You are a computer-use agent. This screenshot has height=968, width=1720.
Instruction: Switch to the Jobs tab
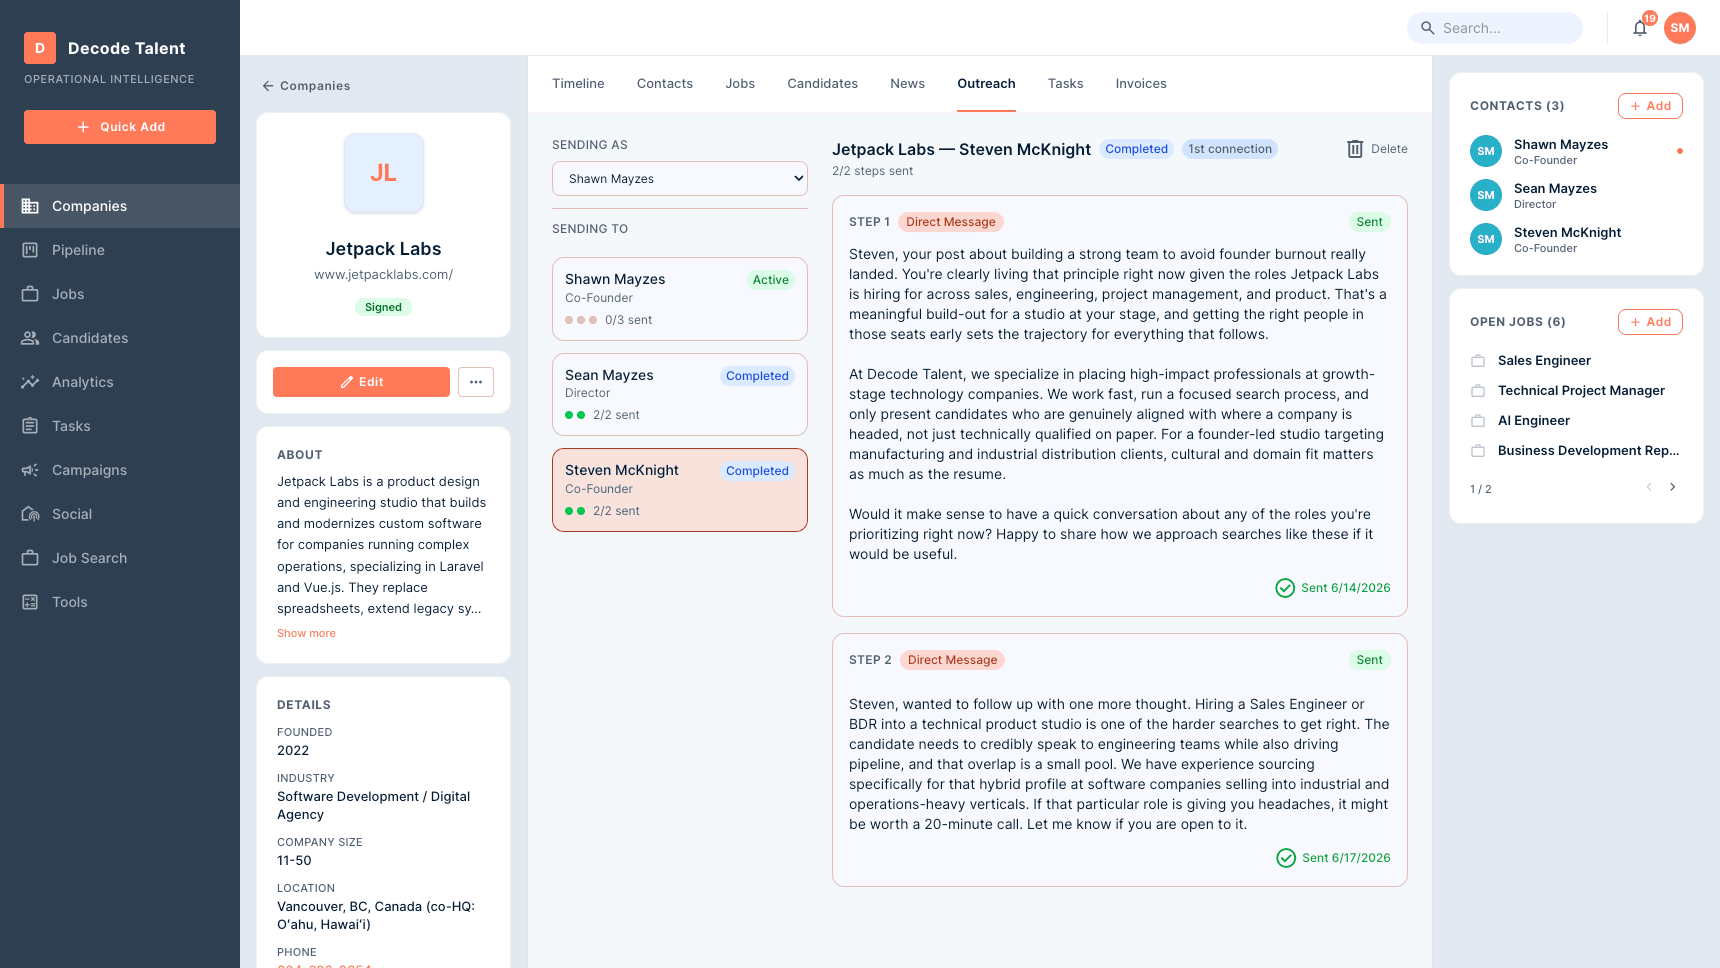740,84
